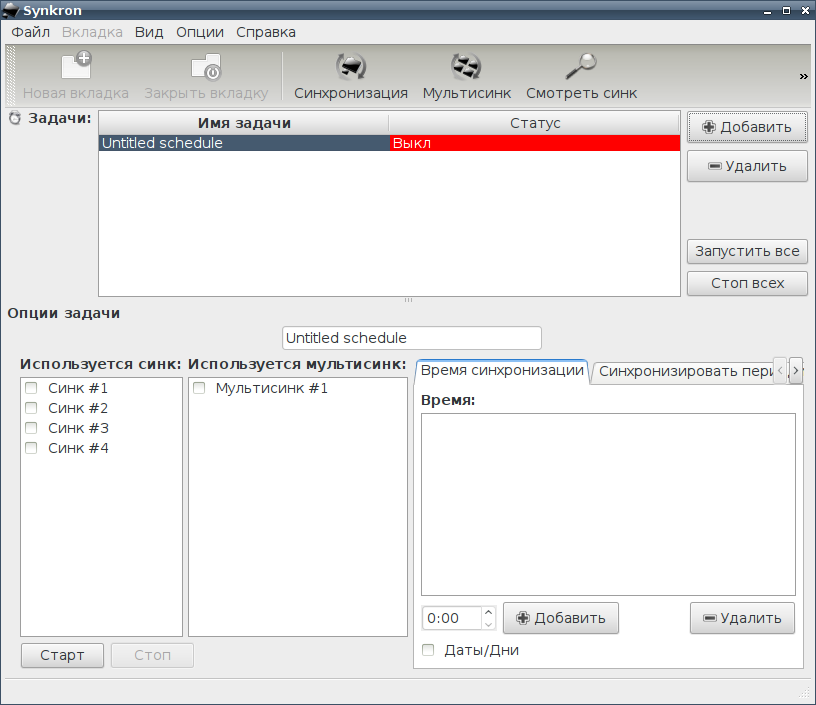Screen dimensions: 816x705
Task: Enable the Мультисинк #1 checkbox
Action: click(x=199, y=388)
